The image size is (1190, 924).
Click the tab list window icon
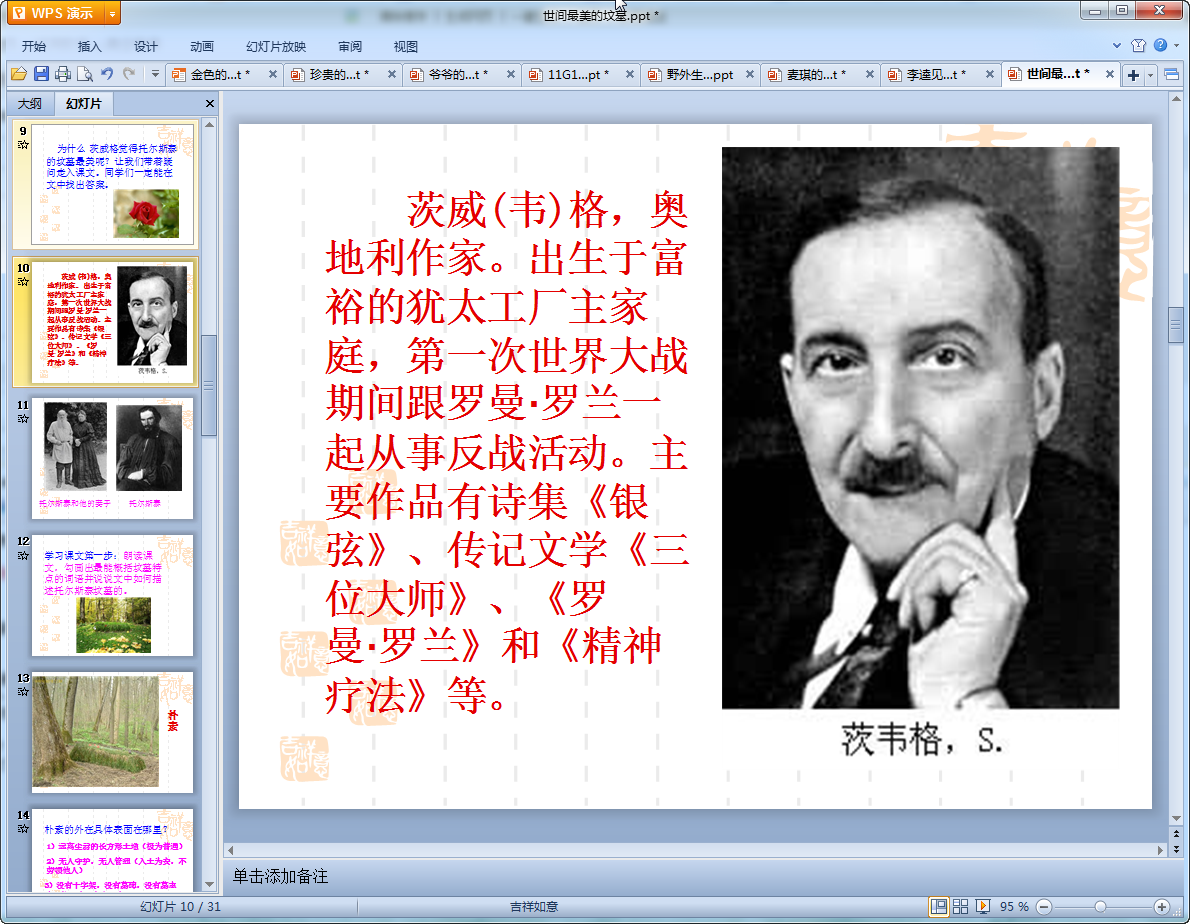click(1171, 74)
